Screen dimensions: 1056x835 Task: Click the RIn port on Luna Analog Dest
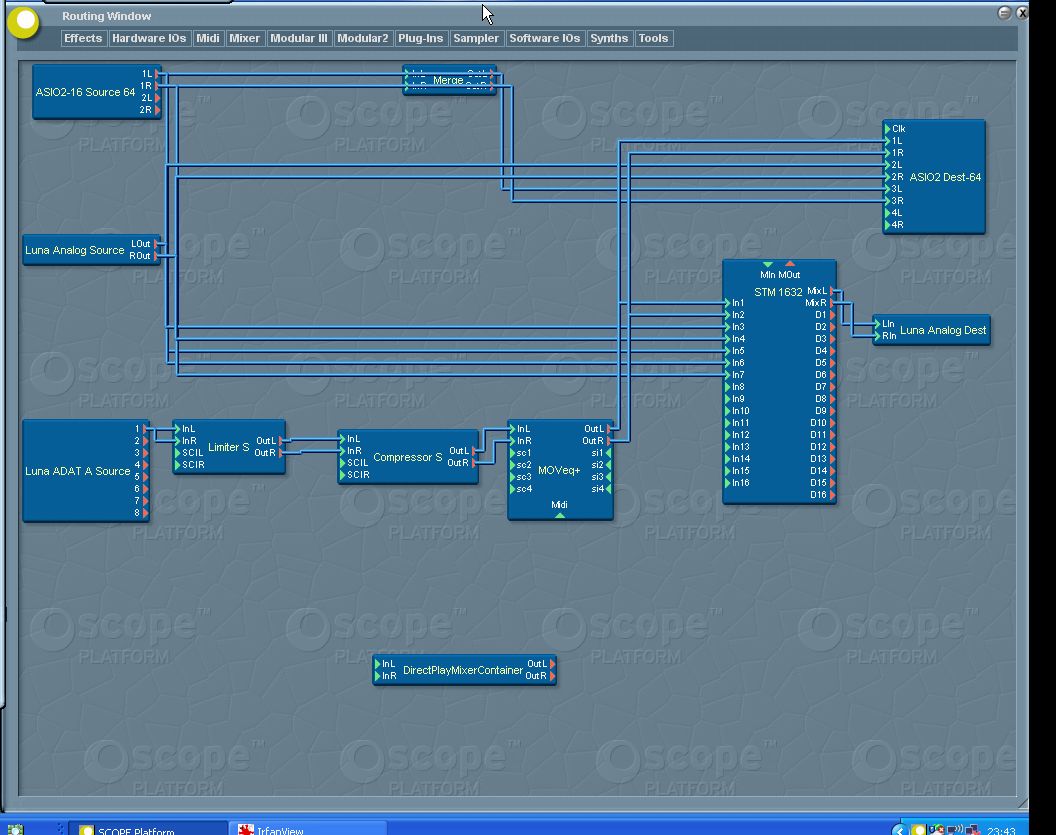878,335
